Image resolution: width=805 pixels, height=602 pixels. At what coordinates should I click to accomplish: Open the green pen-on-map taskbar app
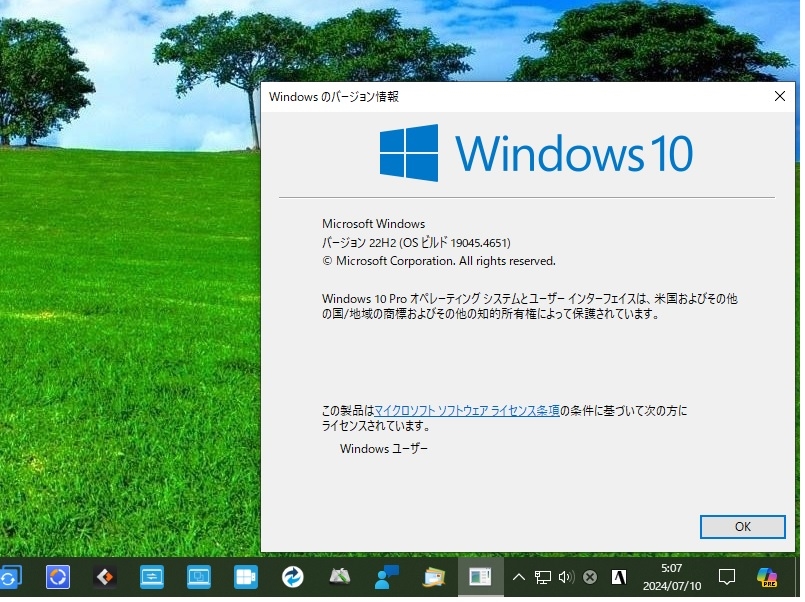340,577
